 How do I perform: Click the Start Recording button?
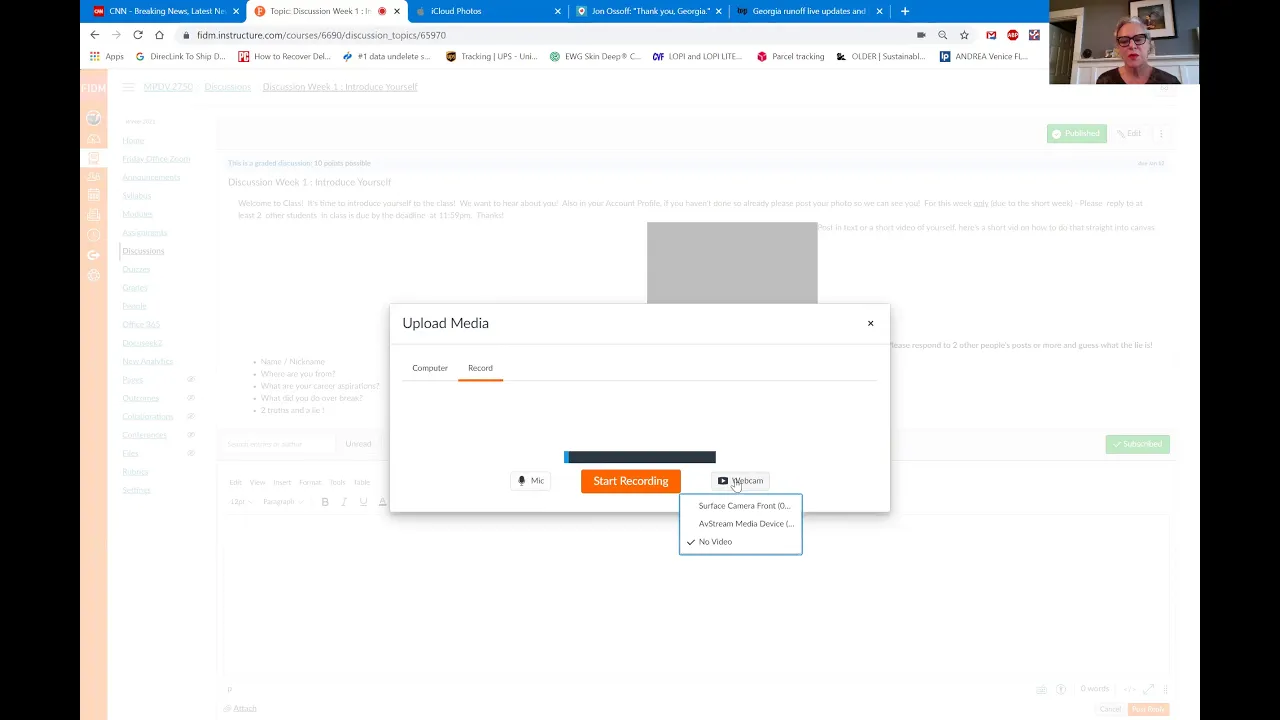631,481
